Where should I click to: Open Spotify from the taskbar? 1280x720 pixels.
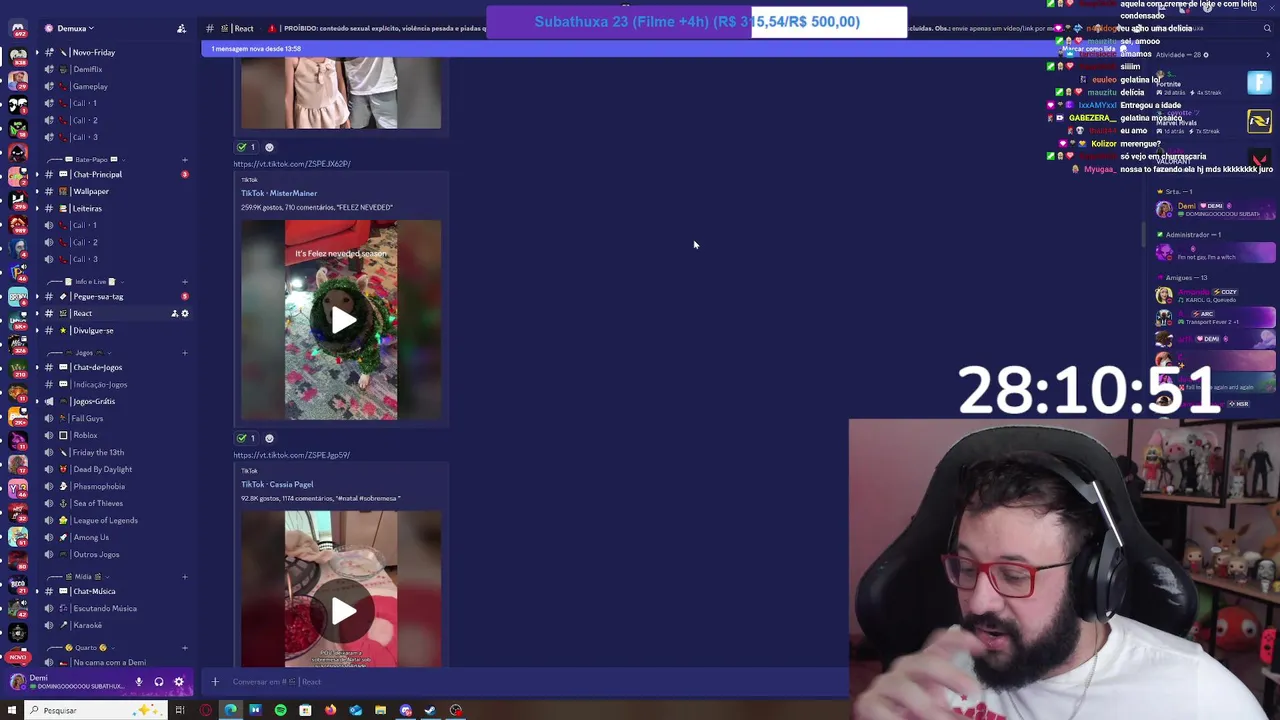click(280, 710)
